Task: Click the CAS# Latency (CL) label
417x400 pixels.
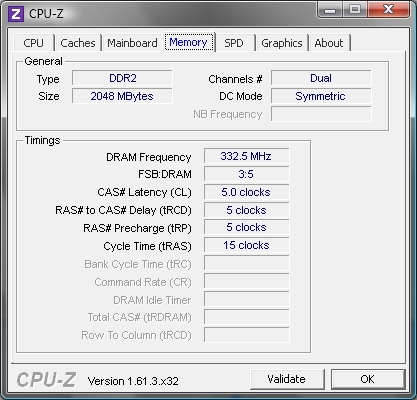Action: click(144, 192)
